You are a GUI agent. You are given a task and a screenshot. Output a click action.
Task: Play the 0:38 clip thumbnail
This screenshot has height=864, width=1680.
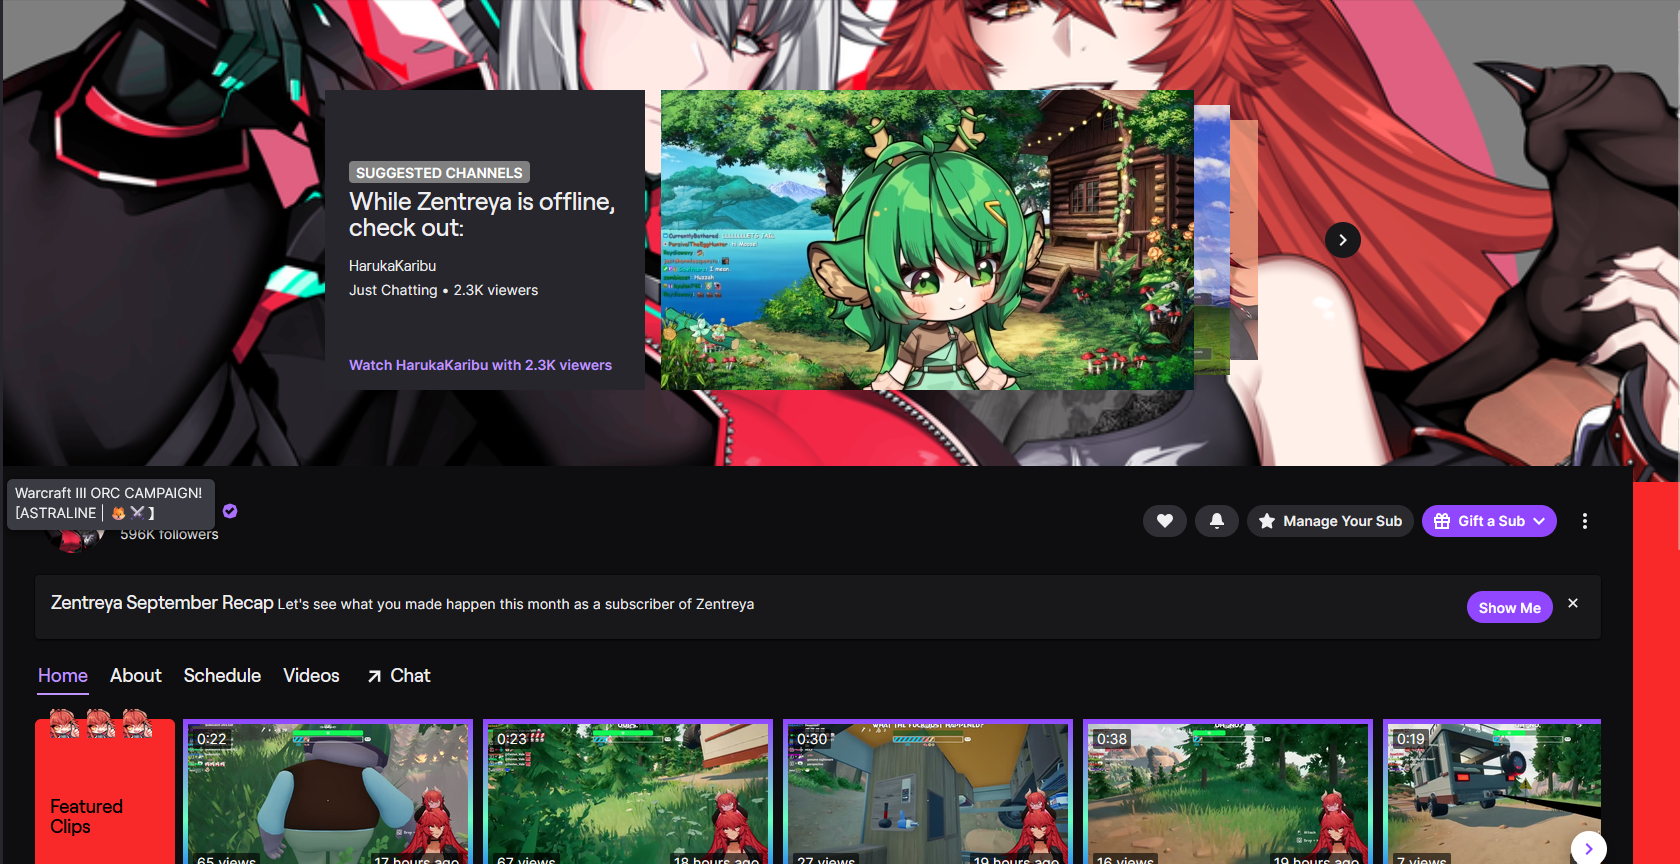1228,791
